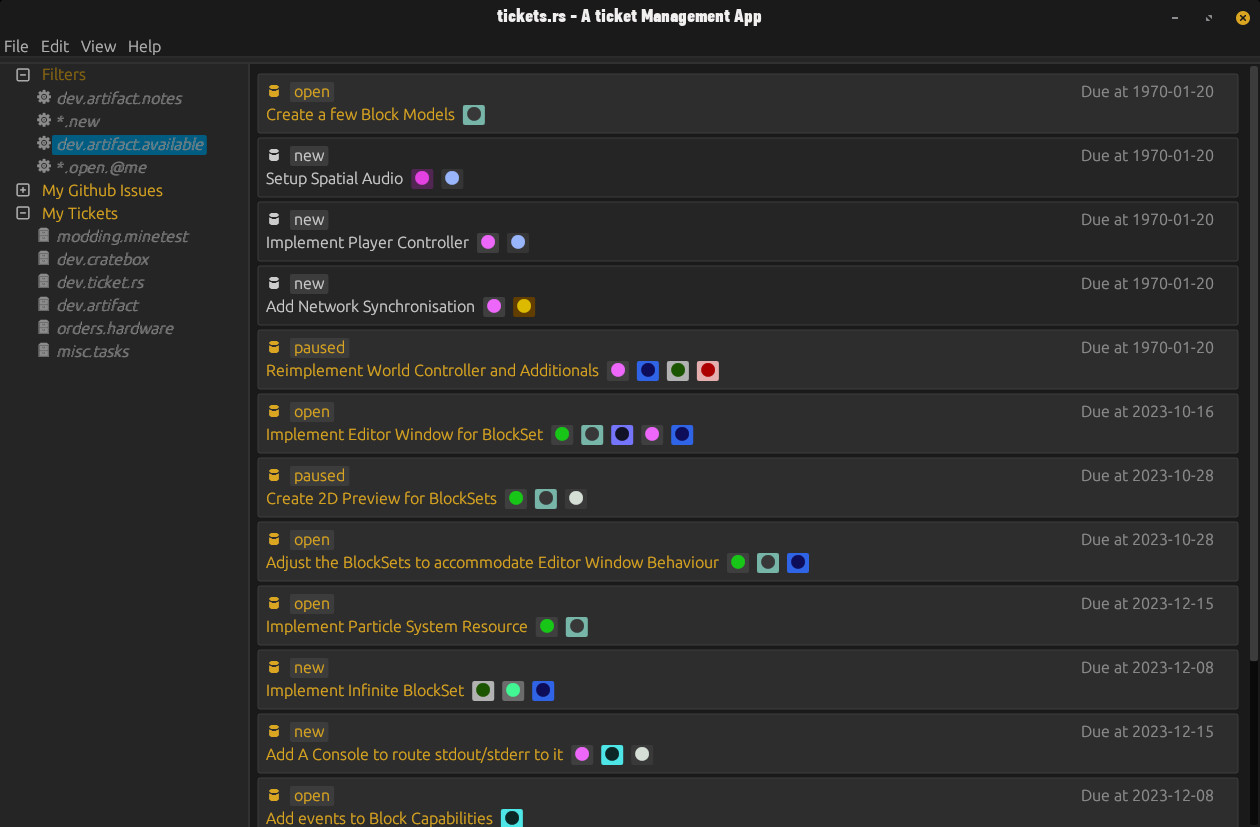1260x827 pixels.
Task: Click the paused badge on Create 2D Preview for BlockSets
Action: 319,475
